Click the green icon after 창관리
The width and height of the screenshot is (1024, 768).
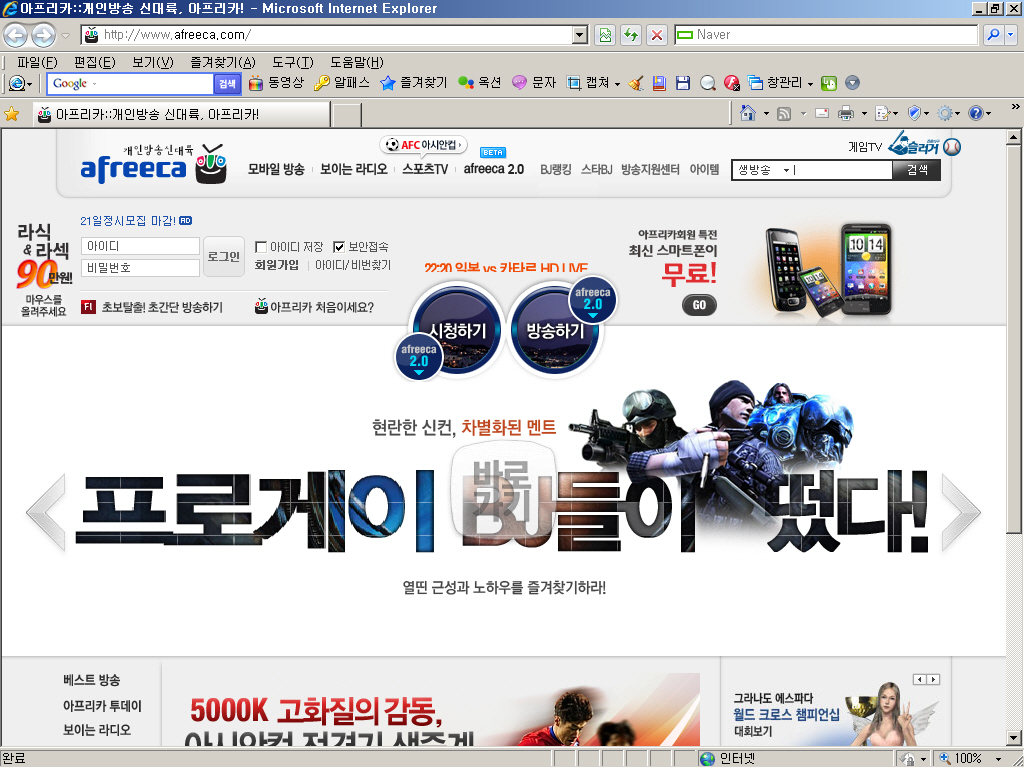click(829, 83)
